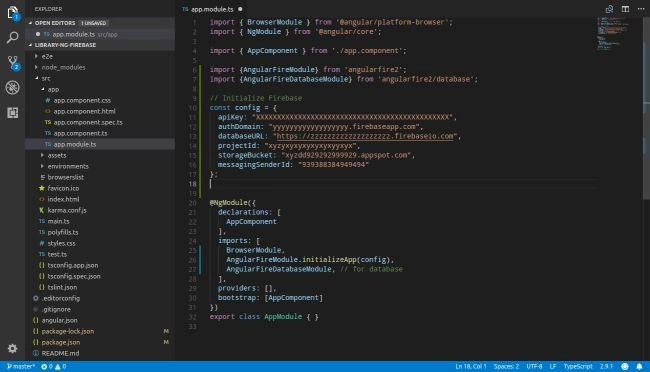Click Ln 18, Col 1 in status bar
Screen dimensions: 650x372
tap(471, 366)
